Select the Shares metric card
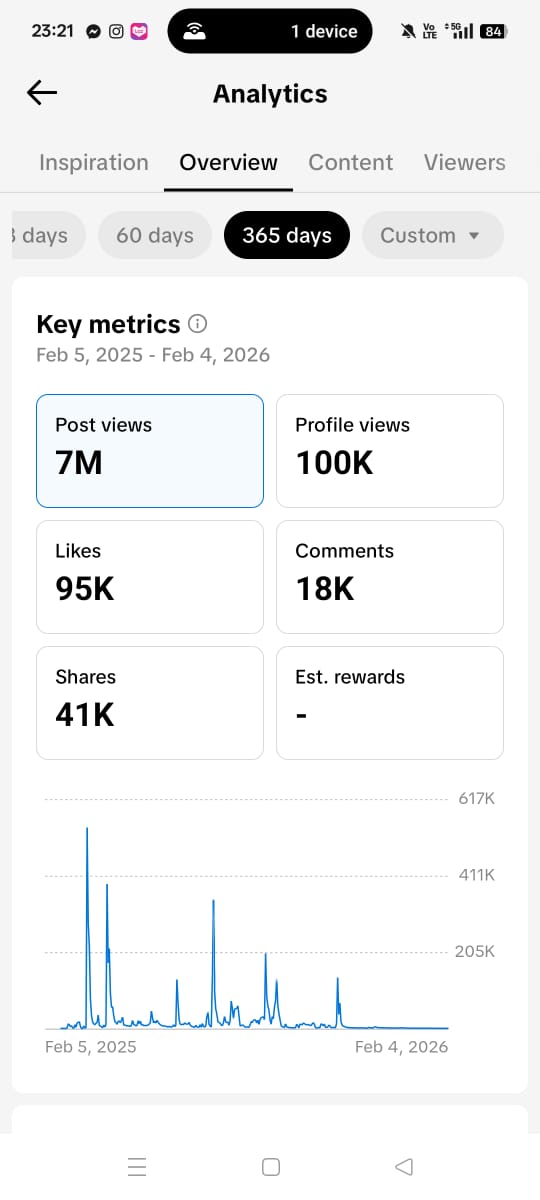 [x=150, y=703]
